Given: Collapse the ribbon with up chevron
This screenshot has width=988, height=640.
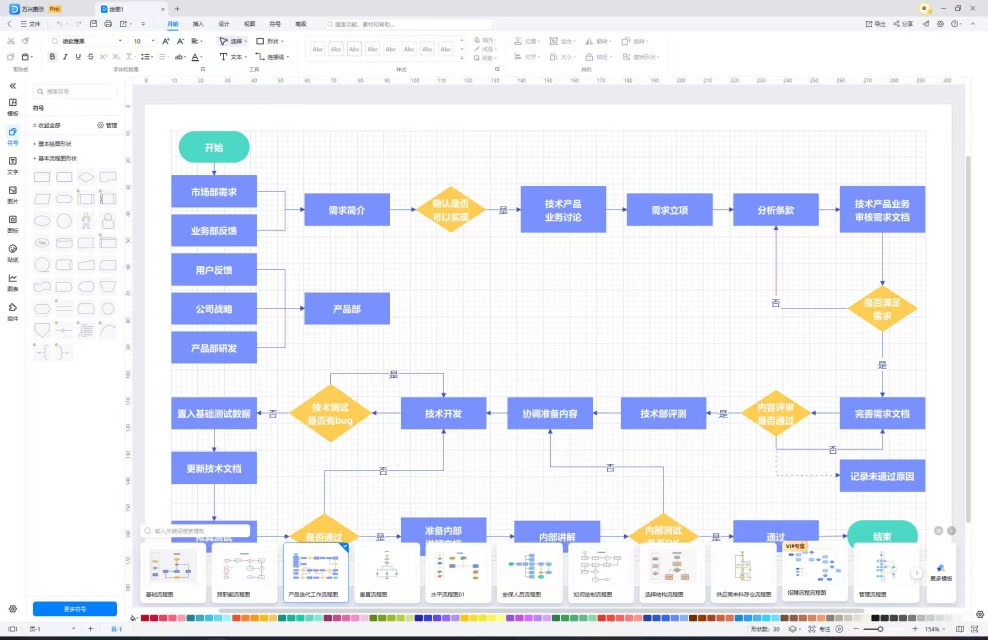Looking at the screenshot, I should click(x=974, y=24).
